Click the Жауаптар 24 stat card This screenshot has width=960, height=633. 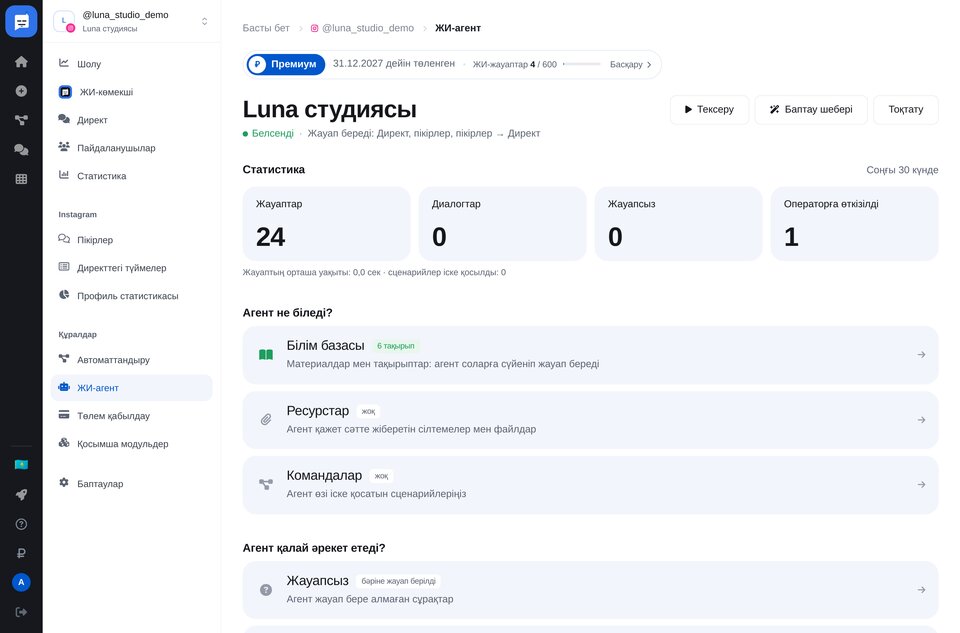click(326, 224)
